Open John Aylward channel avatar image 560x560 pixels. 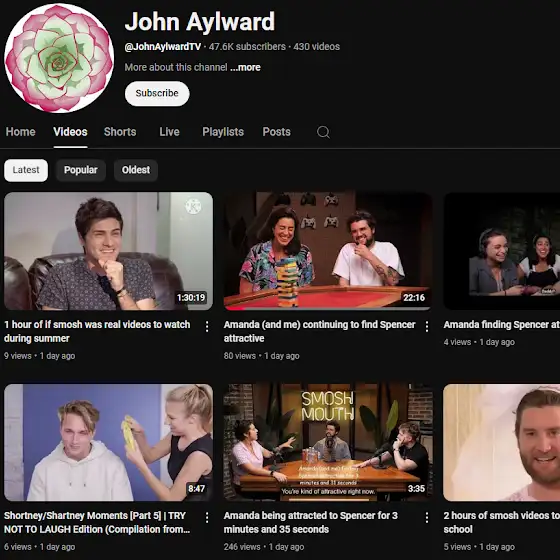coord(59,58)
